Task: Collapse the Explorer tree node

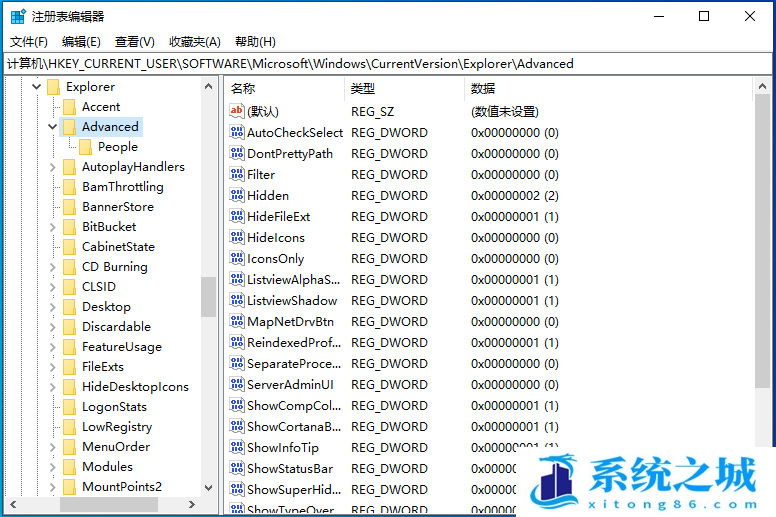Action: tap(37, 87)
